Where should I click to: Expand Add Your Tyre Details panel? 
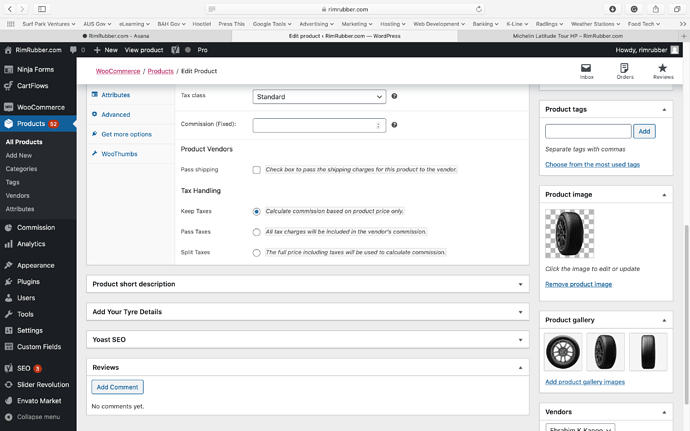[520, 312]
